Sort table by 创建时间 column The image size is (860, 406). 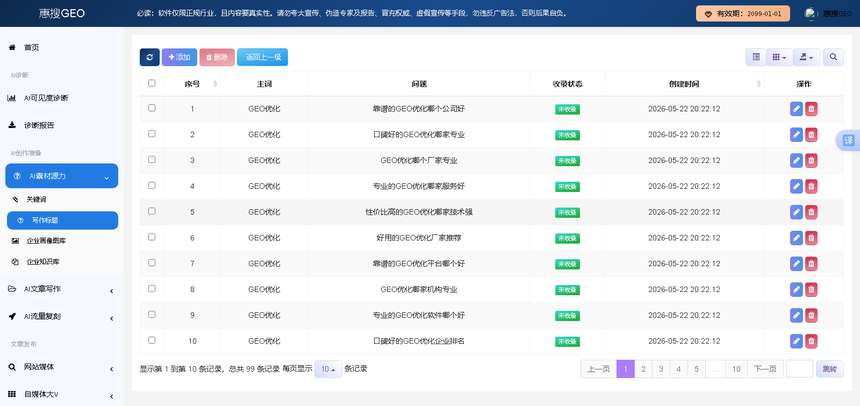point(684,84)
